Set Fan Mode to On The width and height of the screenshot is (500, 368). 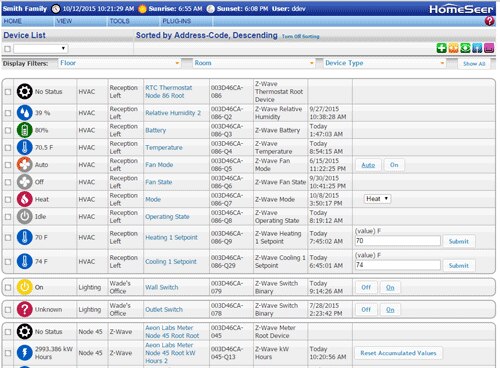pos(394,165)
